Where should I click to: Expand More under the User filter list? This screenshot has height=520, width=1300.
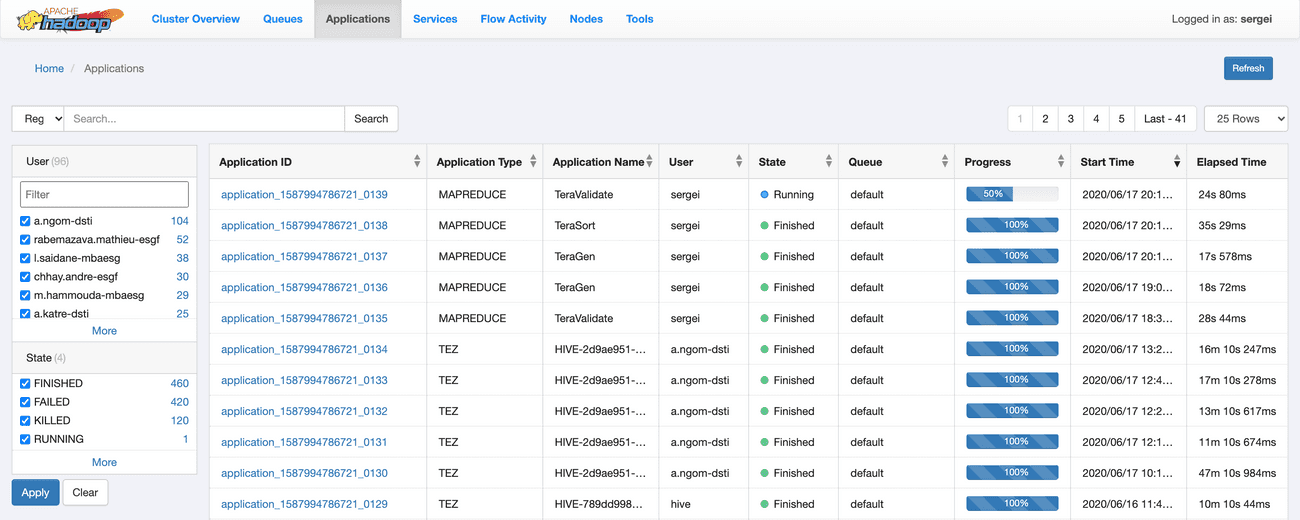pos(104,331)
